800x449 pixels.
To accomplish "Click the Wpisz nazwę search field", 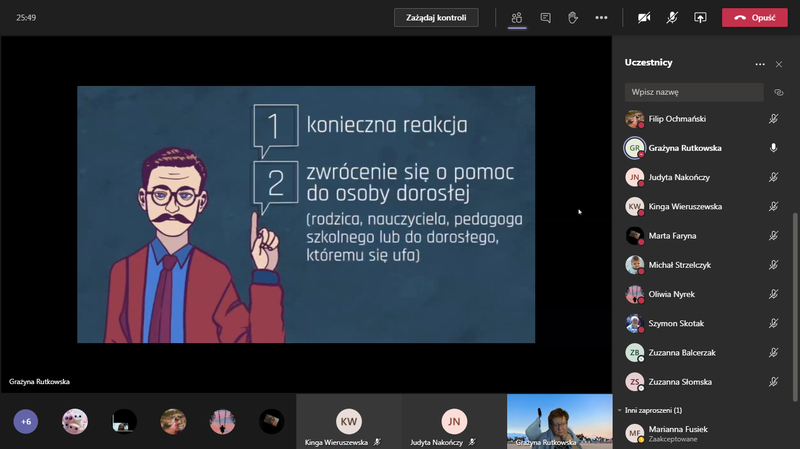I will point(693,91).
